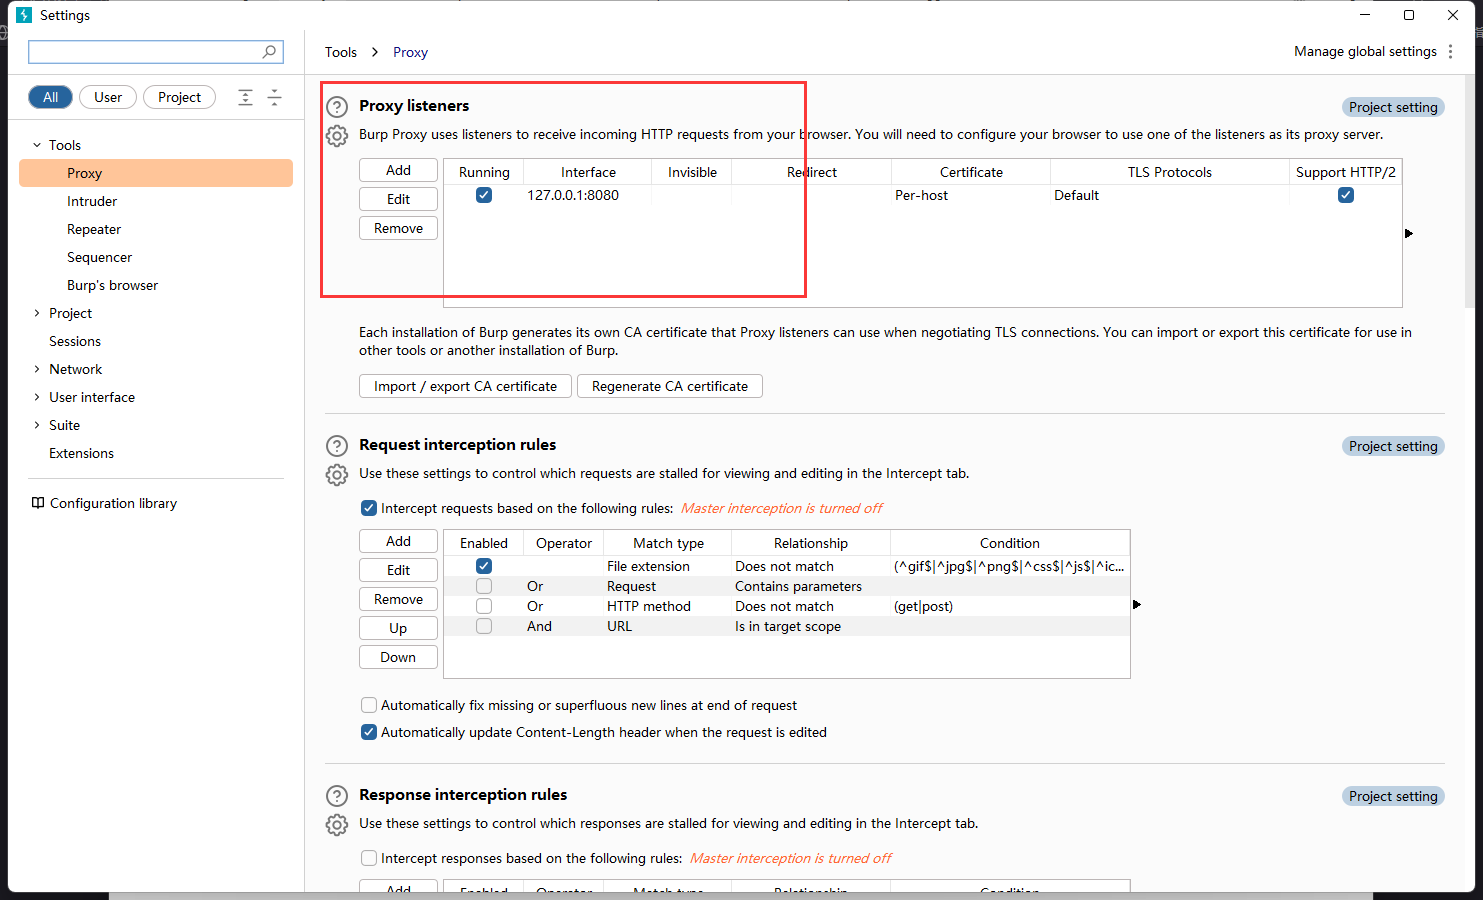
Task: Enable the URL Is in target scope rule
Action: [x=484, y=626]
